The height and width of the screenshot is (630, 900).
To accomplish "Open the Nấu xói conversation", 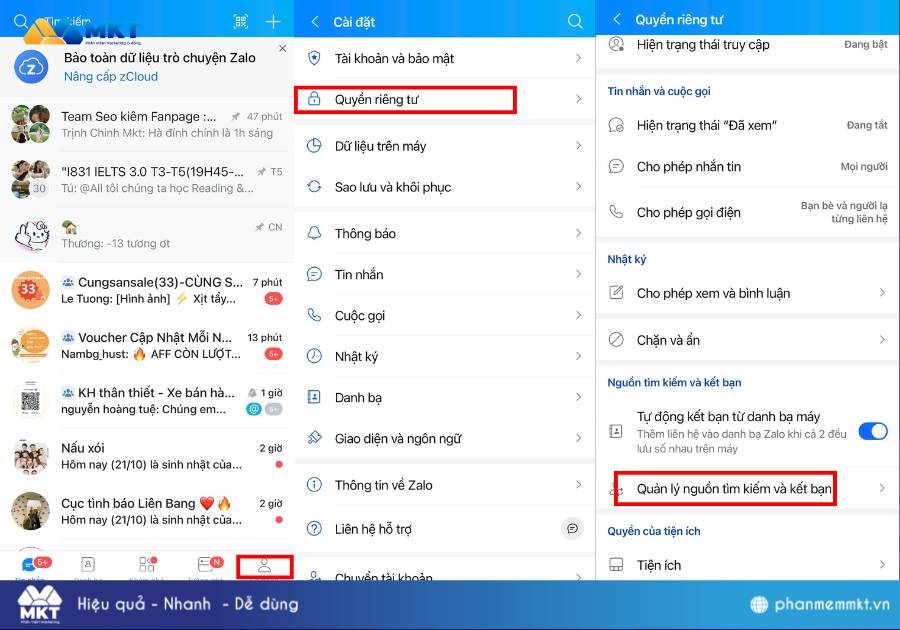I will tap(147, 456).
